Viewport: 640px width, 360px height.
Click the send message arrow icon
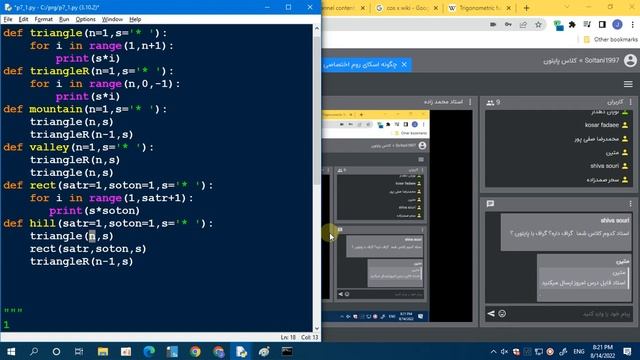(x=491, y=313)
